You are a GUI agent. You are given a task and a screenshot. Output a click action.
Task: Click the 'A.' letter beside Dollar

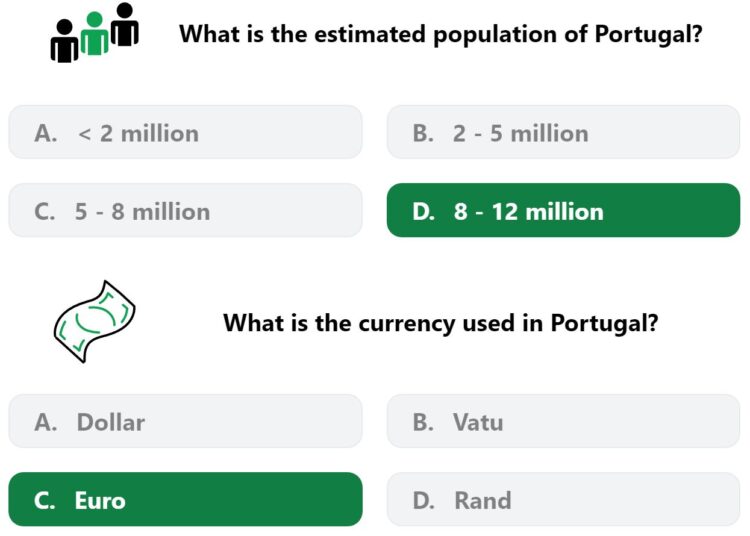[45, 422]
